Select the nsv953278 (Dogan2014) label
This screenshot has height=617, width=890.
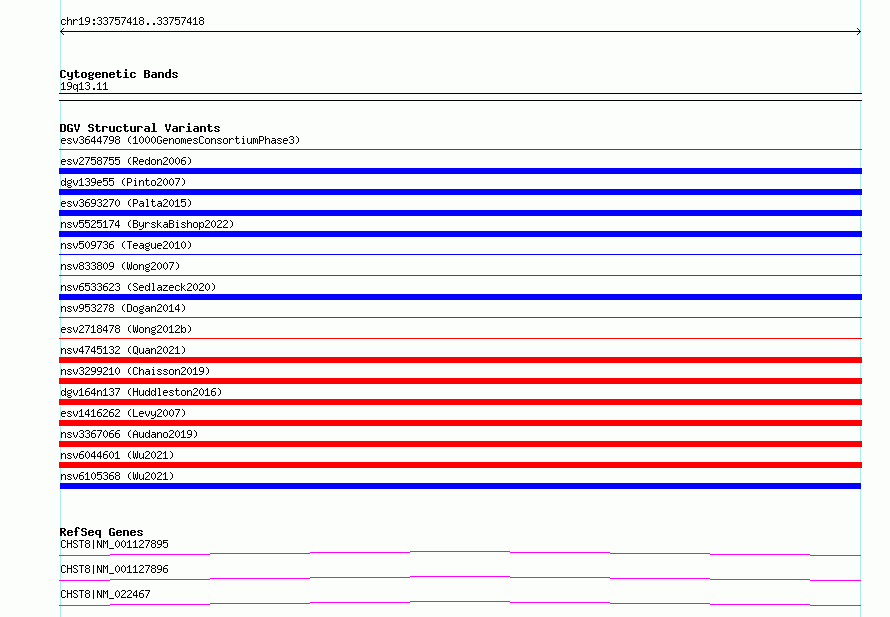pos(123,308)
